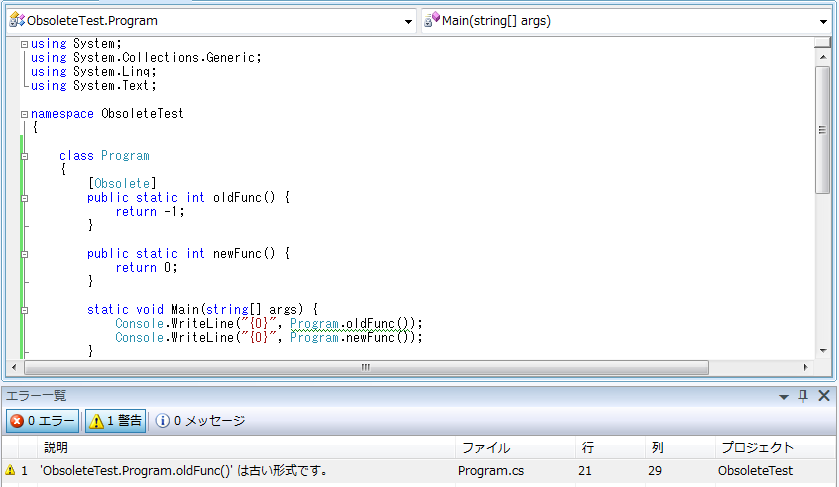Click the yellow warning icon in 警告 button
The height and width of the screenshot is (487, 839).
coord(96,422)
